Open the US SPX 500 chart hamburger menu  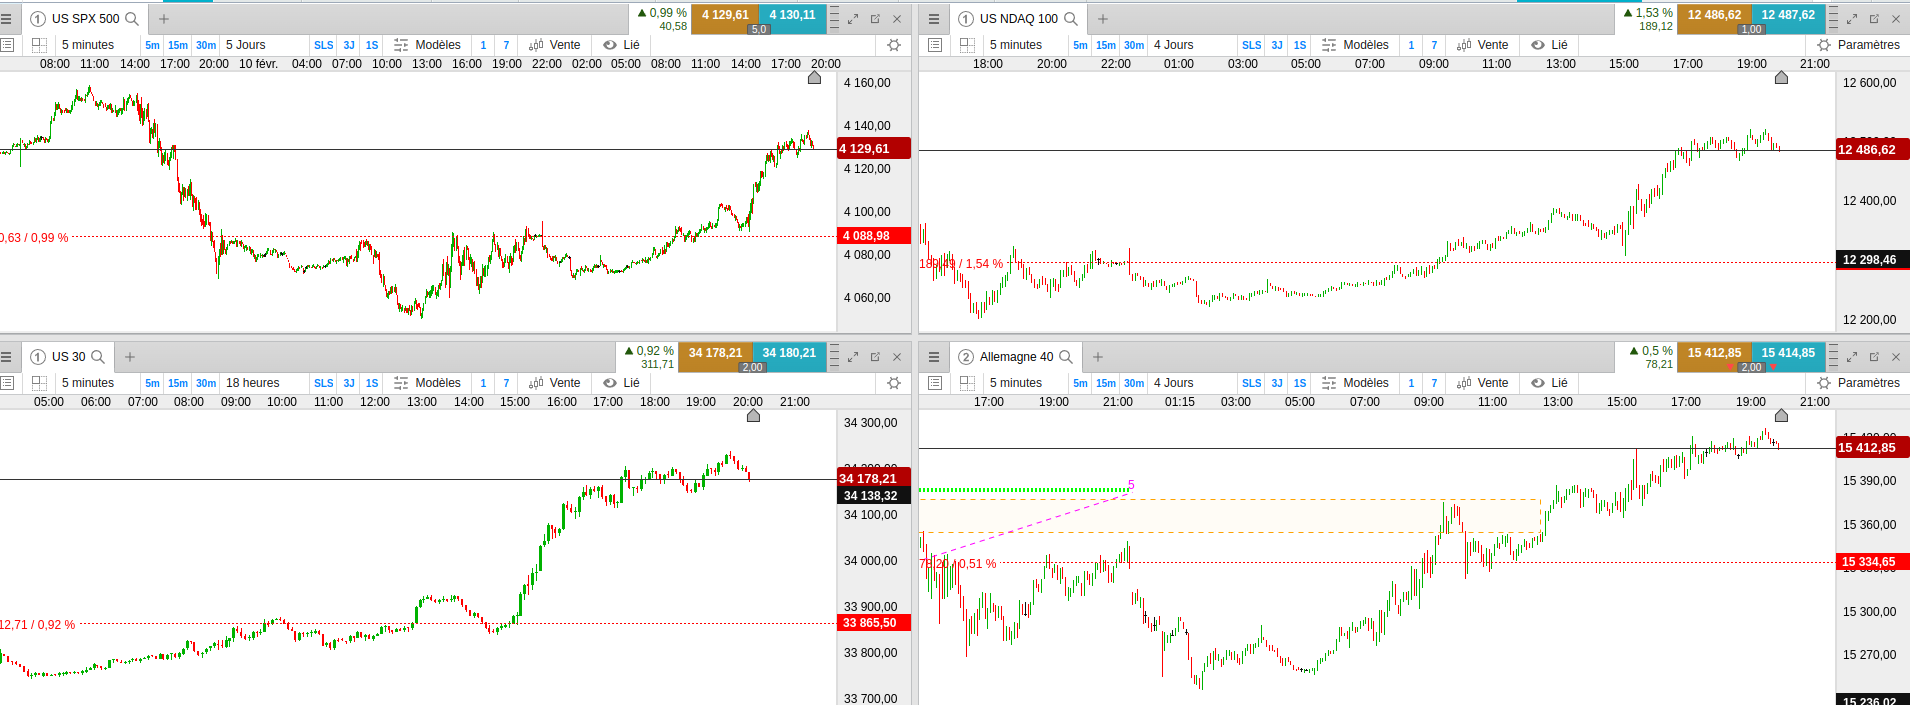[6, 19]
